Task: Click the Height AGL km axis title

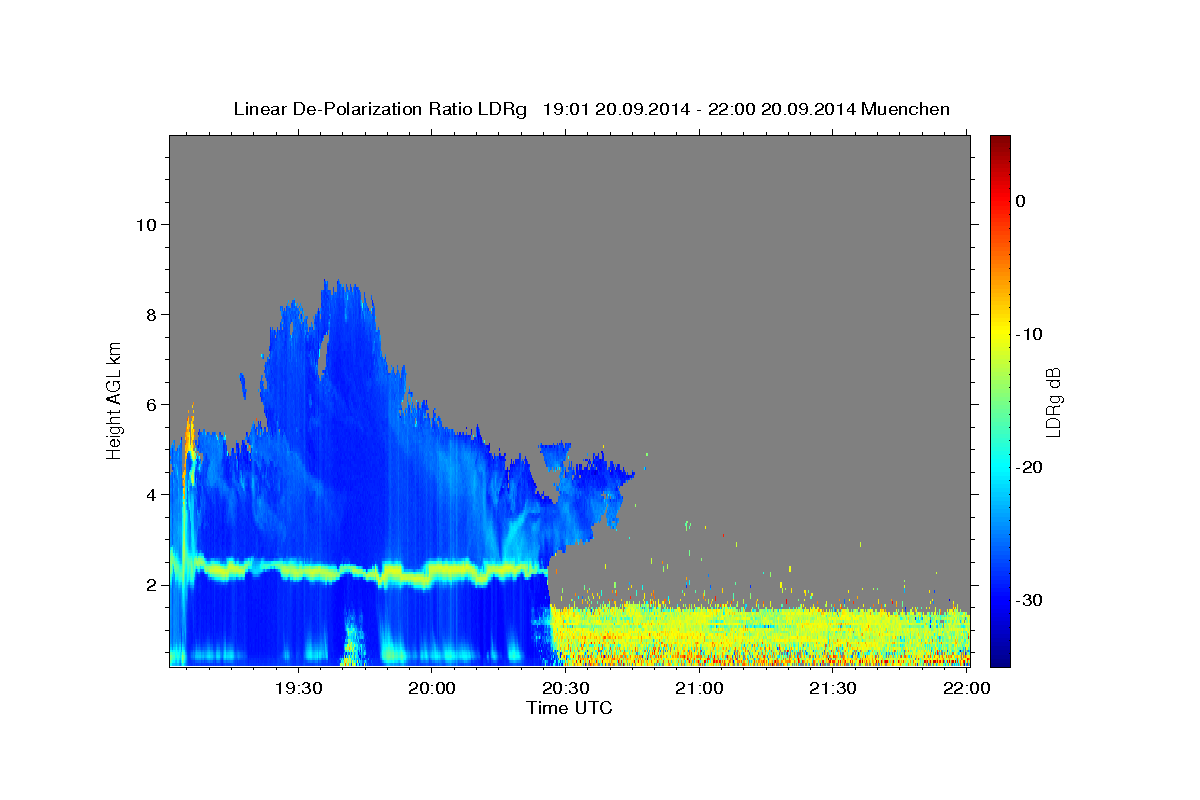Action: [115, 400]
